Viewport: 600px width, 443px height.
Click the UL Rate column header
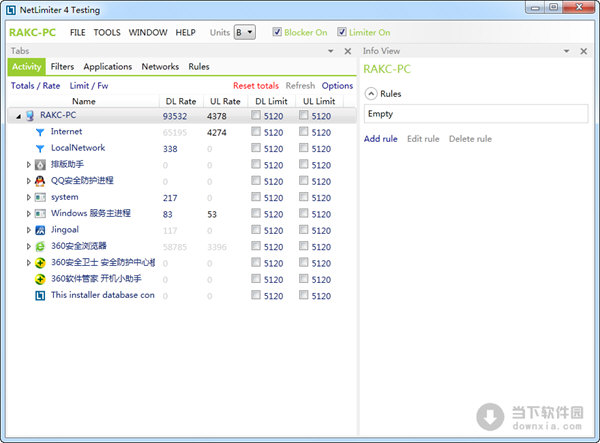pyautogui.click(x=225, y=101)
